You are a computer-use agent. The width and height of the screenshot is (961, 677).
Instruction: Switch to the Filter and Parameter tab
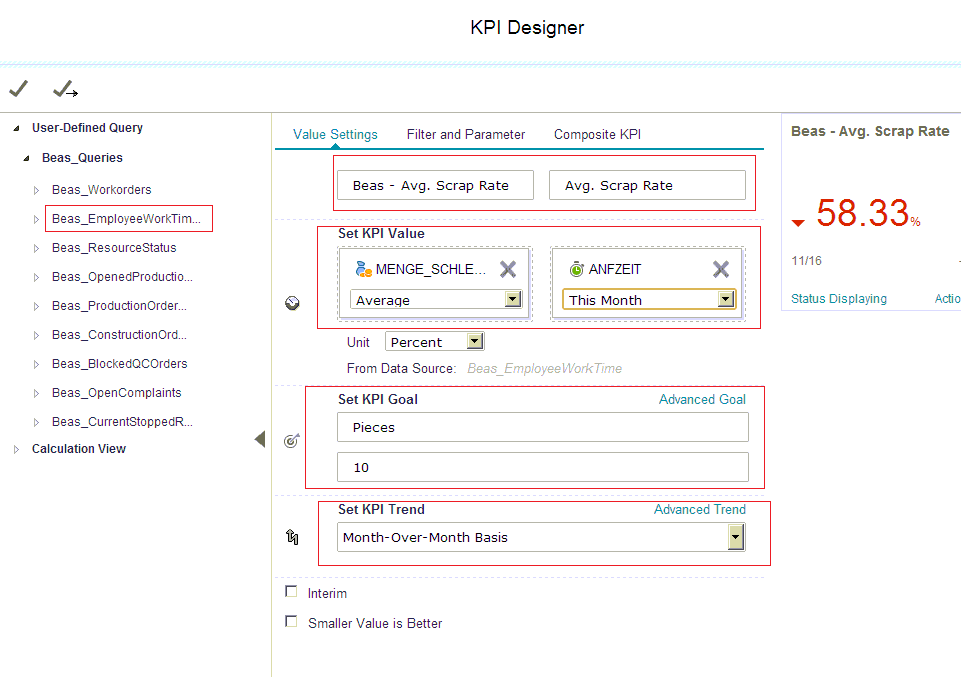(x=466, y=134)
